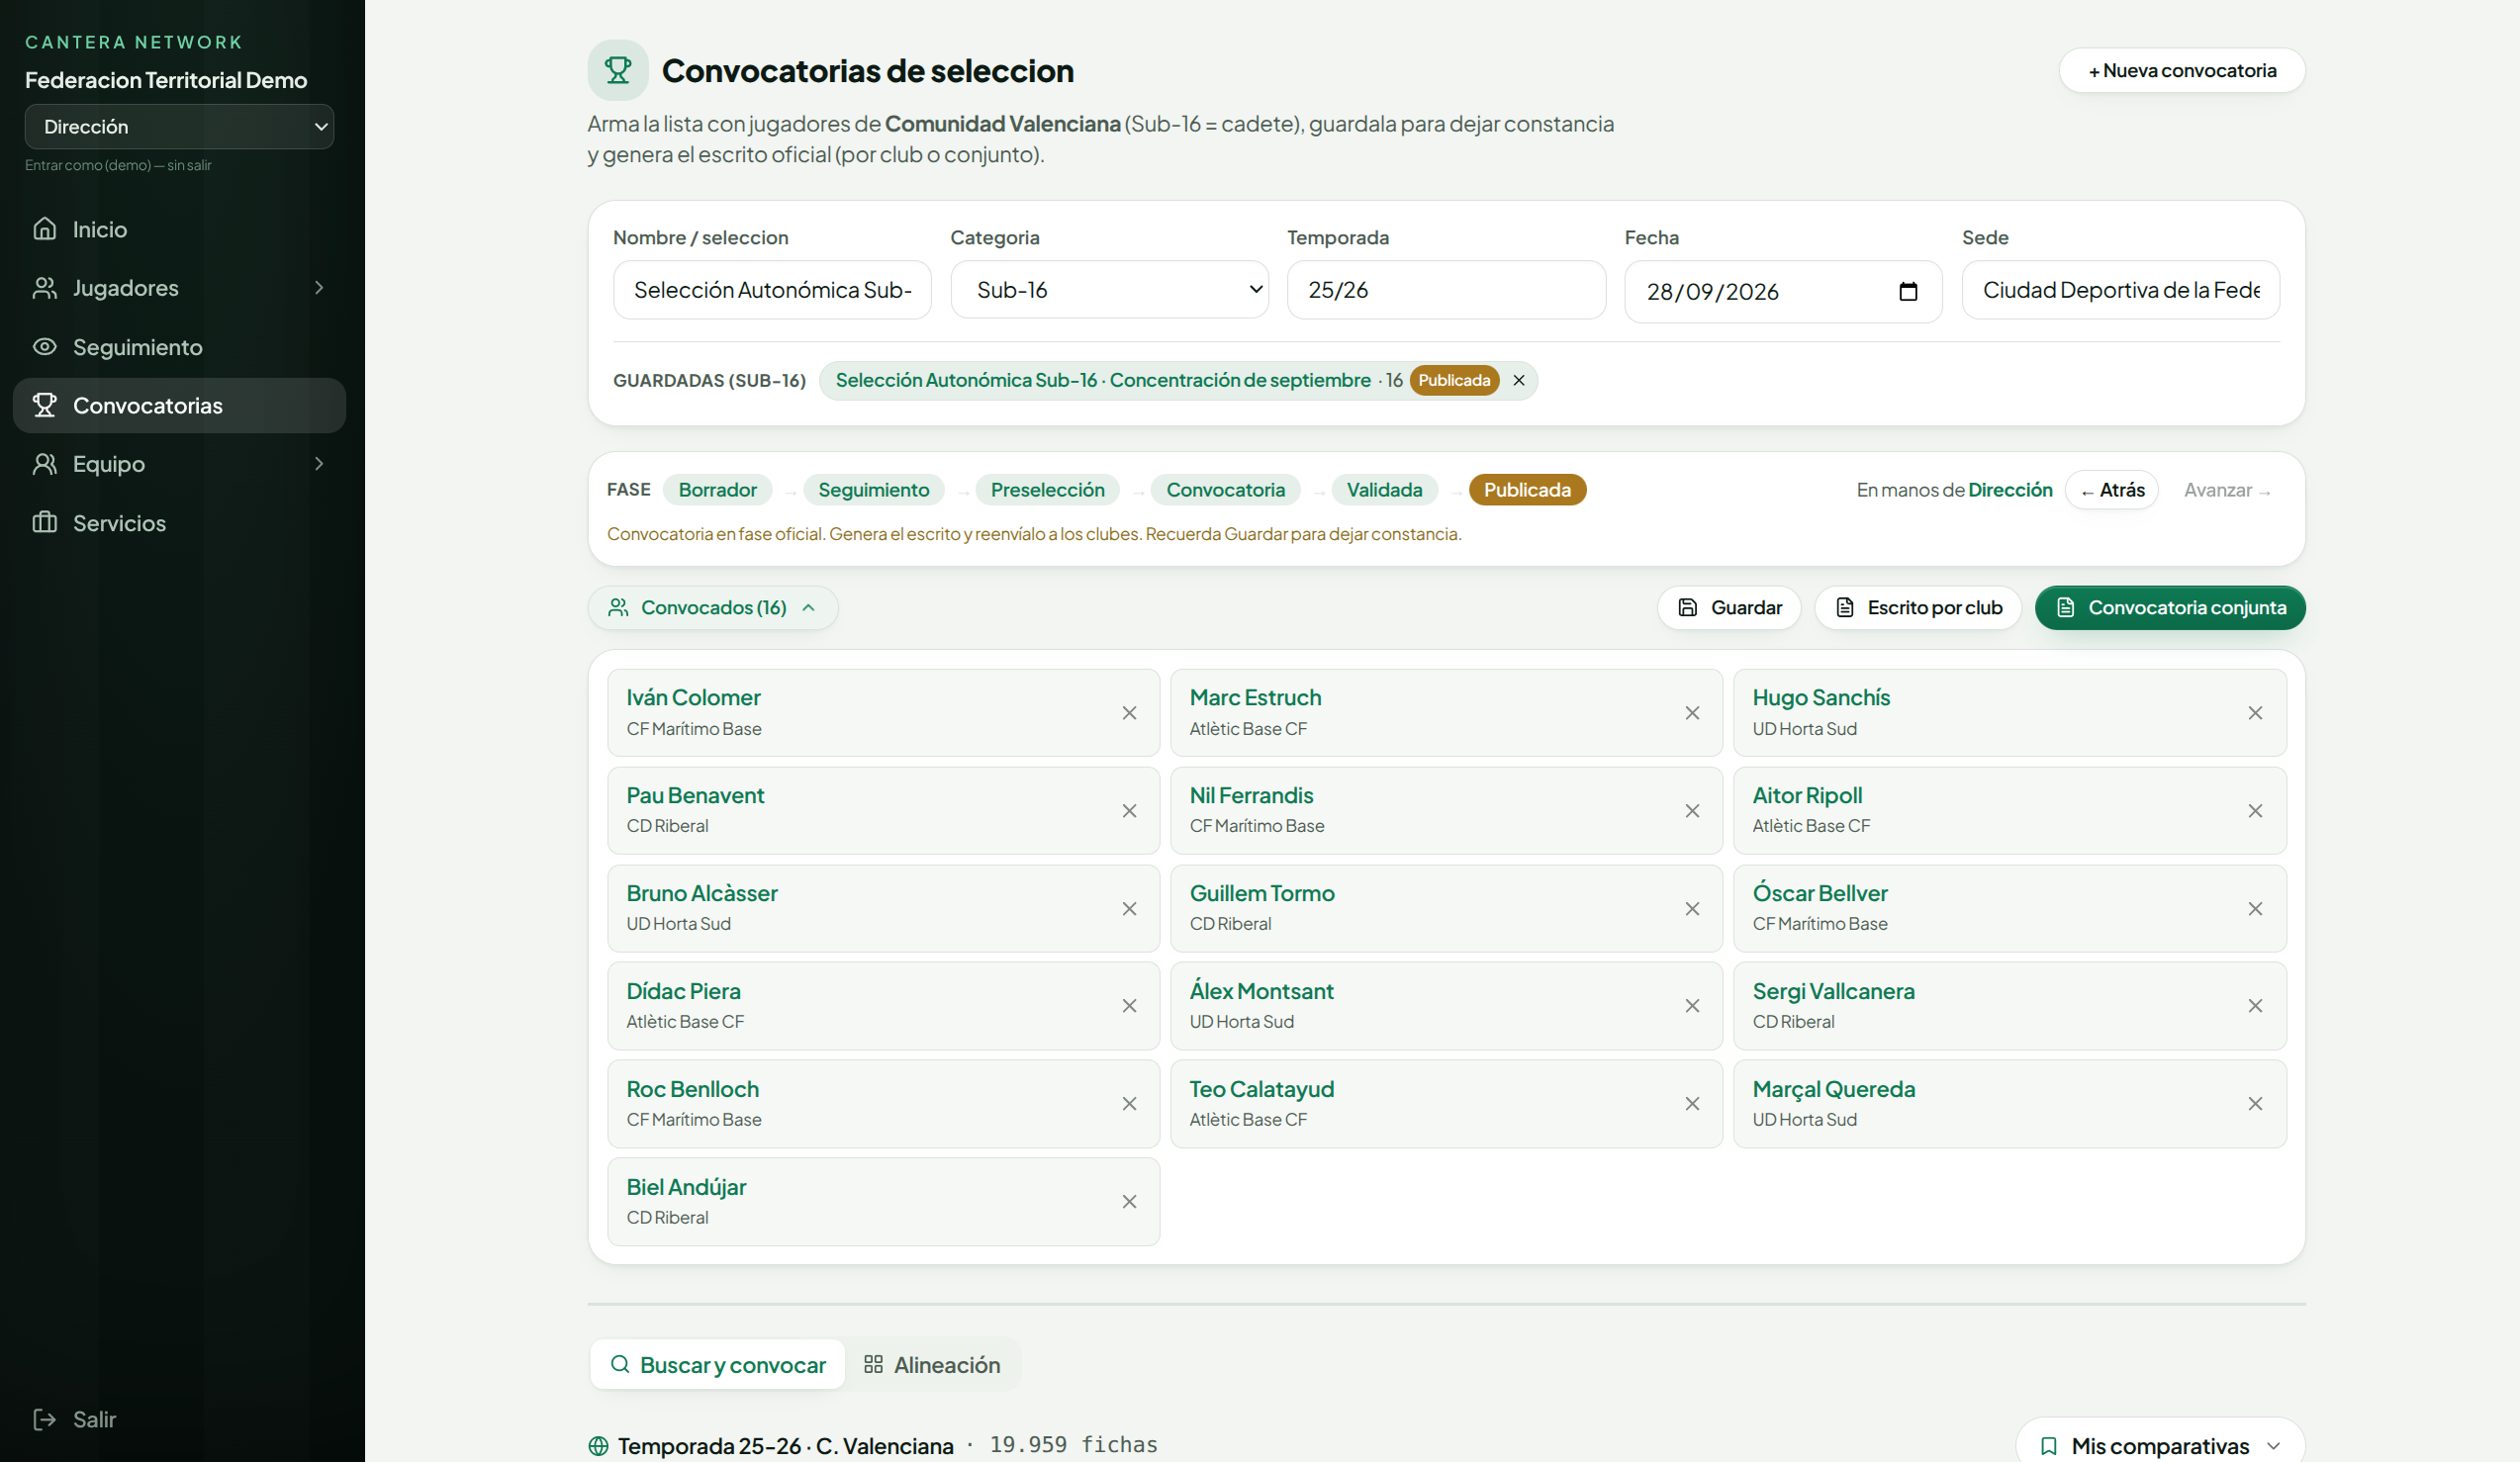2520x1462 pixels.
Task: Save with the Guardar button
Action: [x=1729, y=608]
